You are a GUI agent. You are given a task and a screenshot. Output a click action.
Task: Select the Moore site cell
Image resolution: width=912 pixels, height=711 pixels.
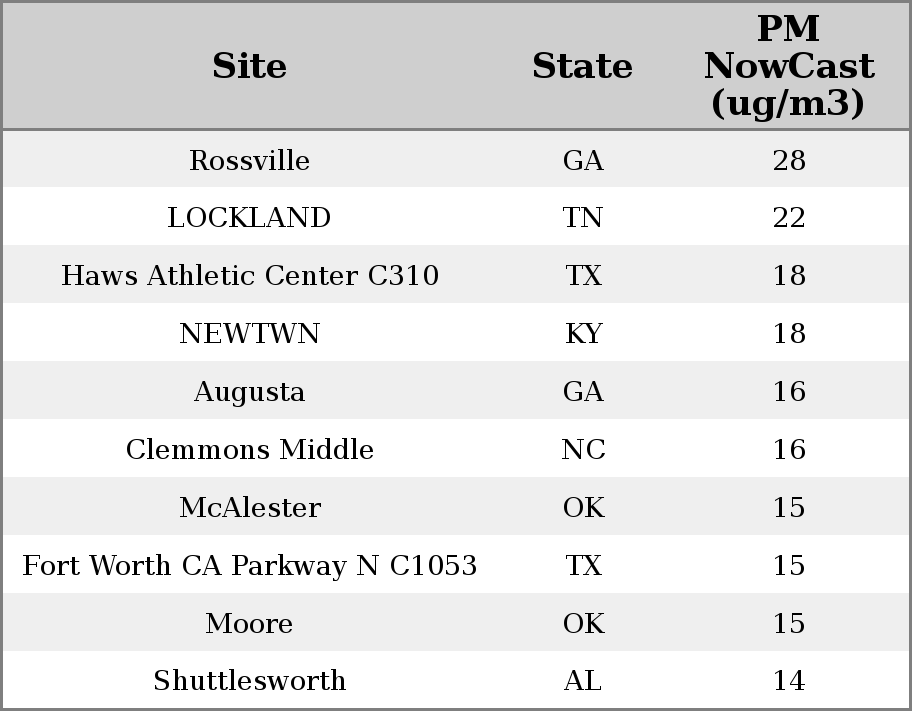click(250, 623)
